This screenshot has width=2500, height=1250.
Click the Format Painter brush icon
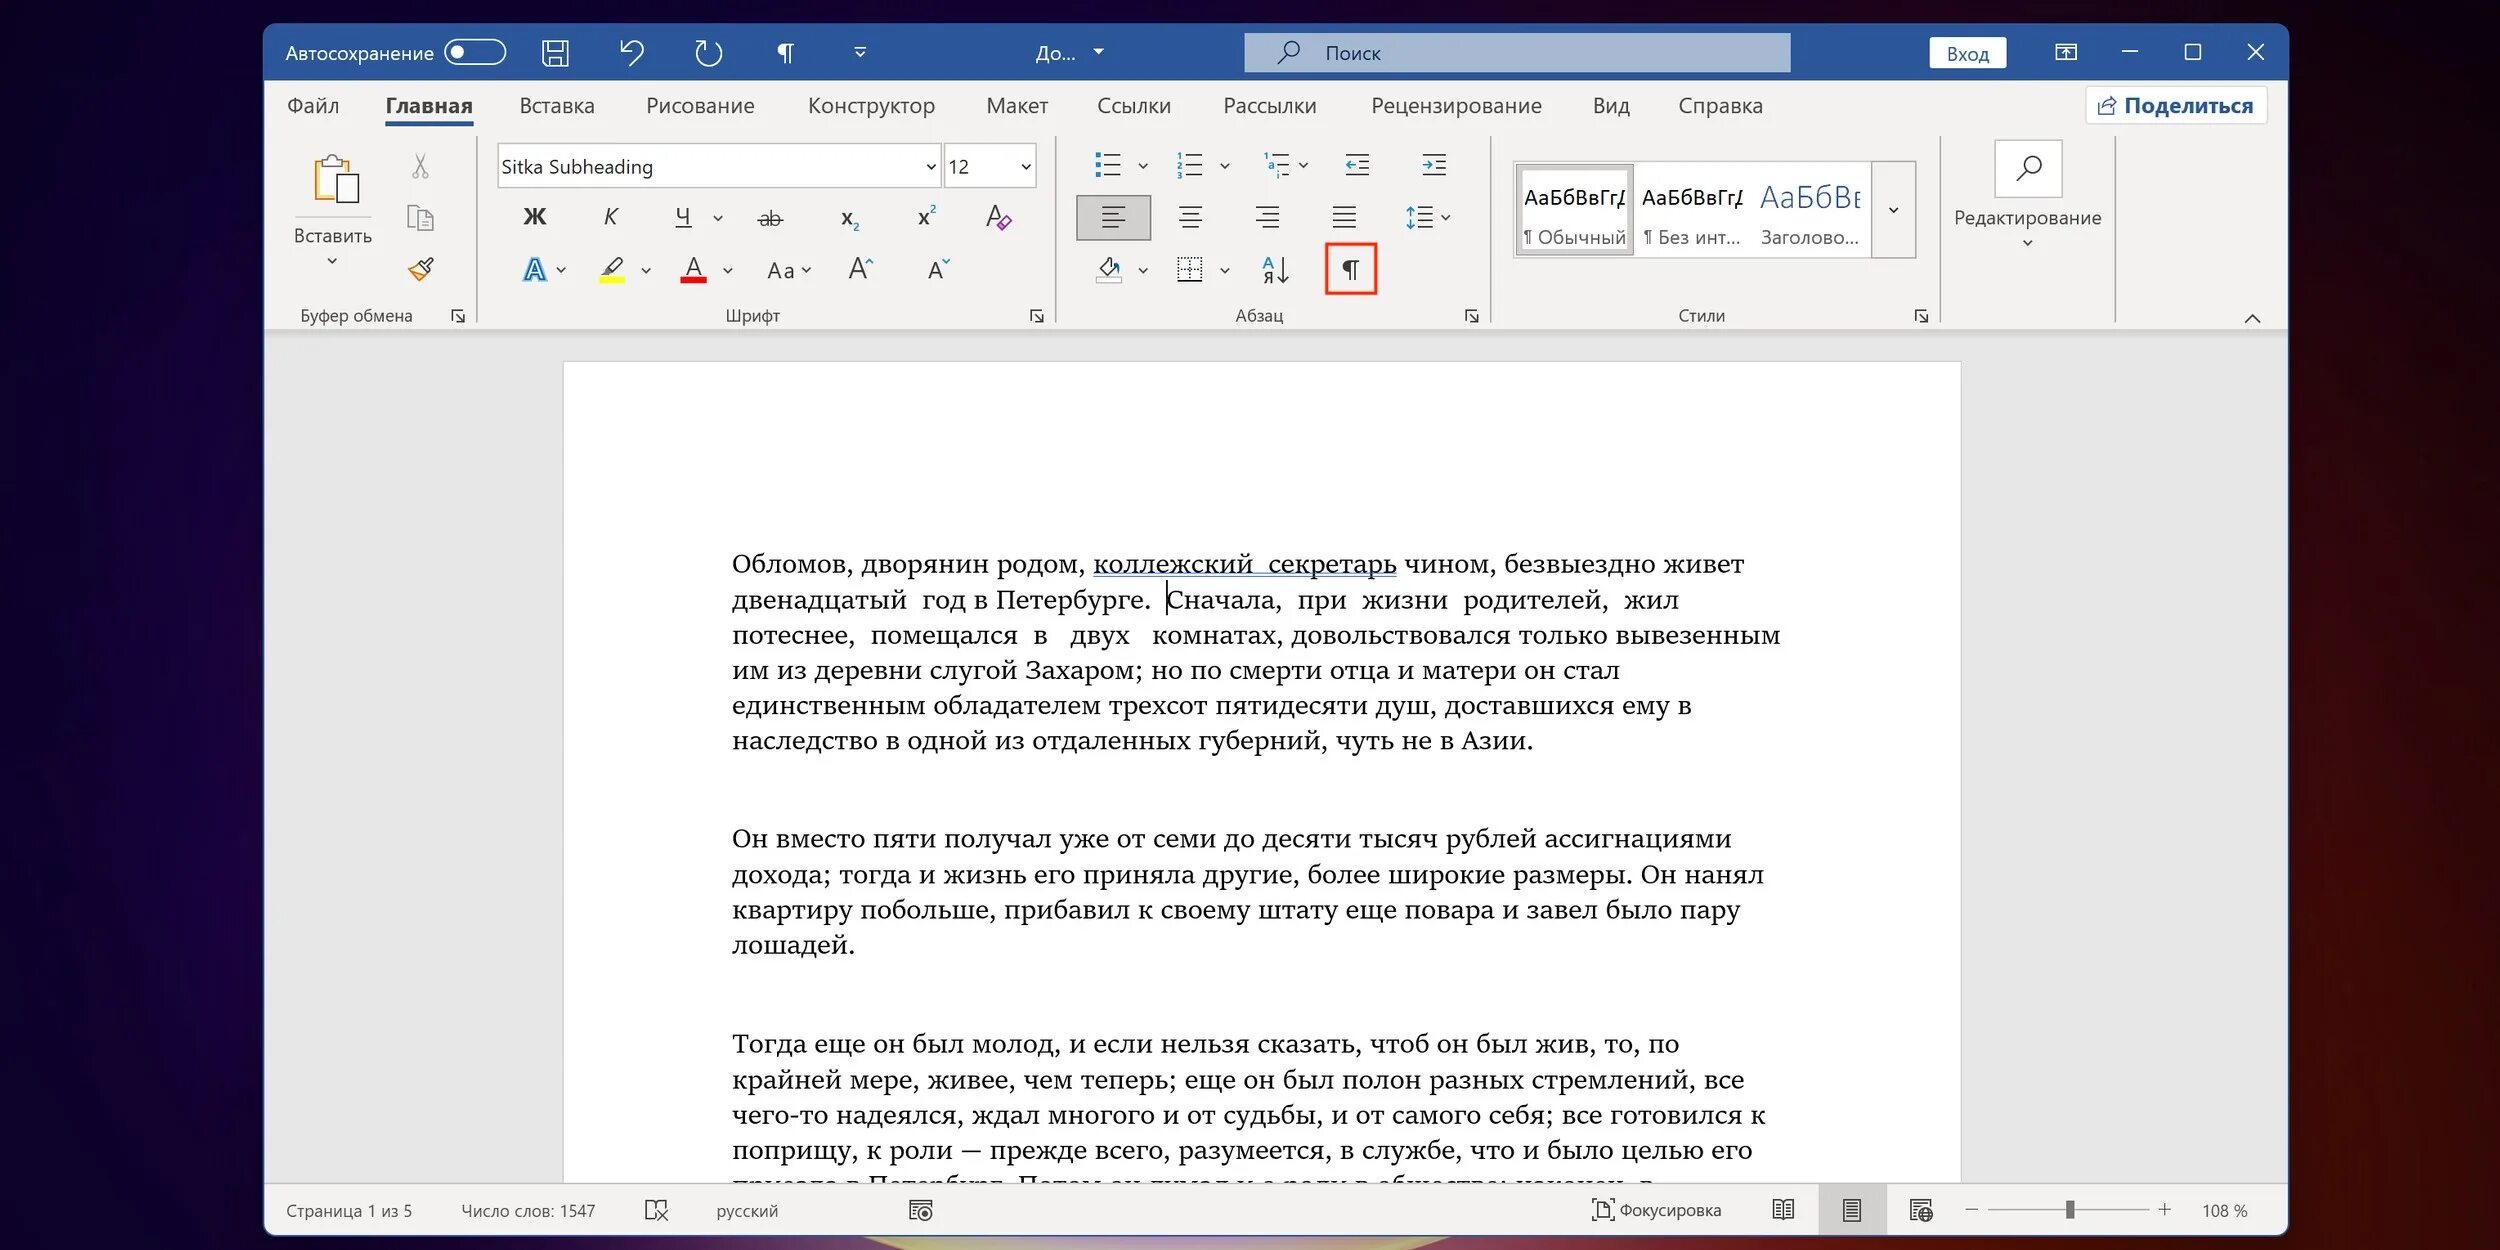click(x=421, y=268)
